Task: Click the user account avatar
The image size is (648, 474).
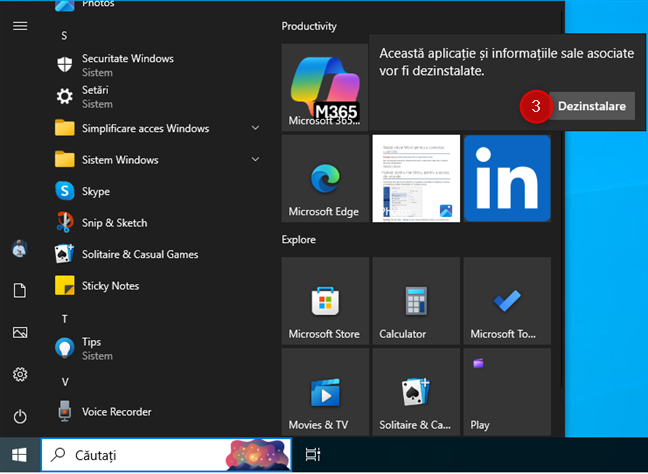Action: pos(19,248)
